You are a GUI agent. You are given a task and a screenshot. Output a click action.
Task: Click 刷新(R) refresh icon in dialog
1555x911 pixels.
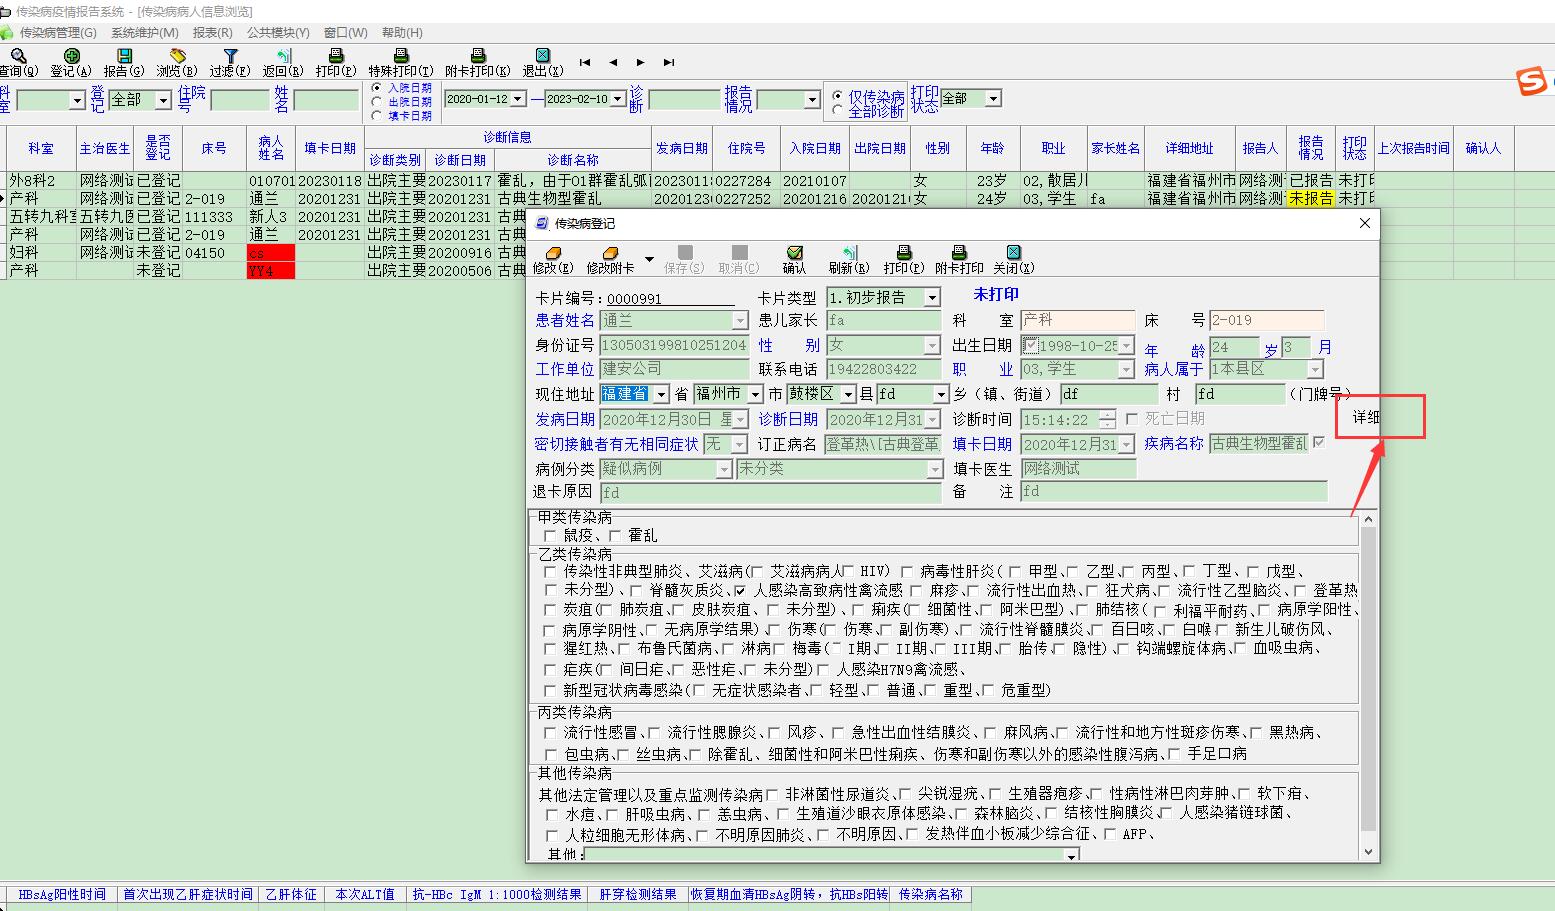[848, 253]
